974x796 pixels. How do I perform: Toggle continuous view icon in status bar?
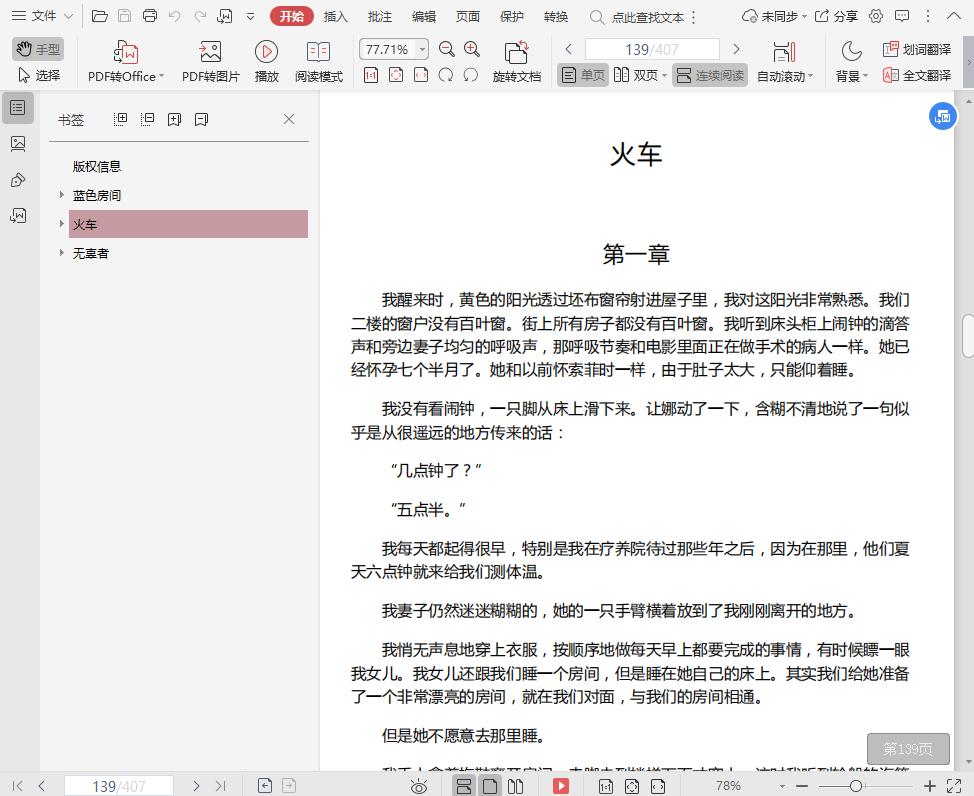coord(464,786)
